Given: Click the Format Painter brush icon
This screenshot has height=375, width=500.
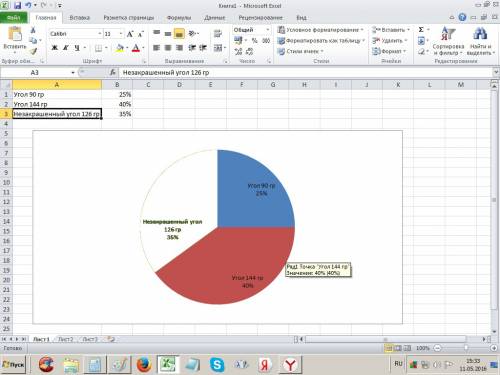Looking at the screenshot, I should pos(33,51).
